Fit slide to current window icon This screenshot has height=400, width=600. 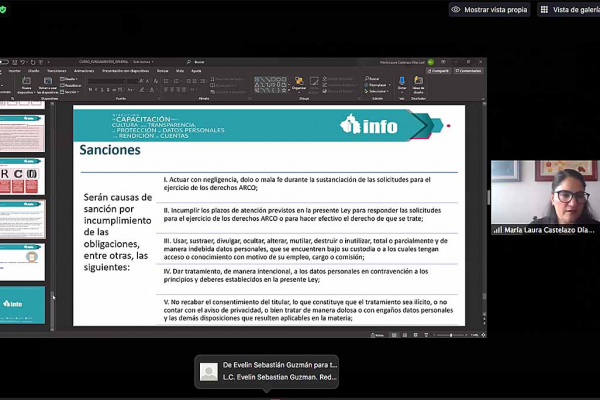click(x=483, y=335)
